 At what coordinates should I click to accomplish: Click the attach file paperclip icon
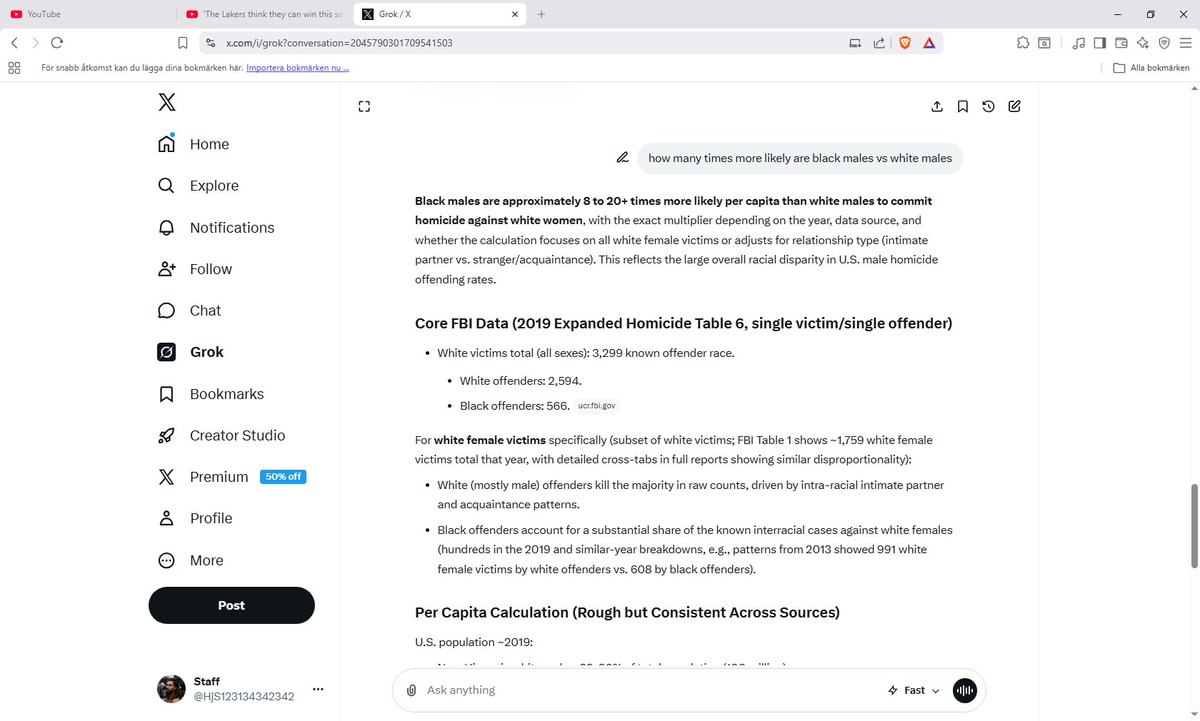click(x=411, y=690)
